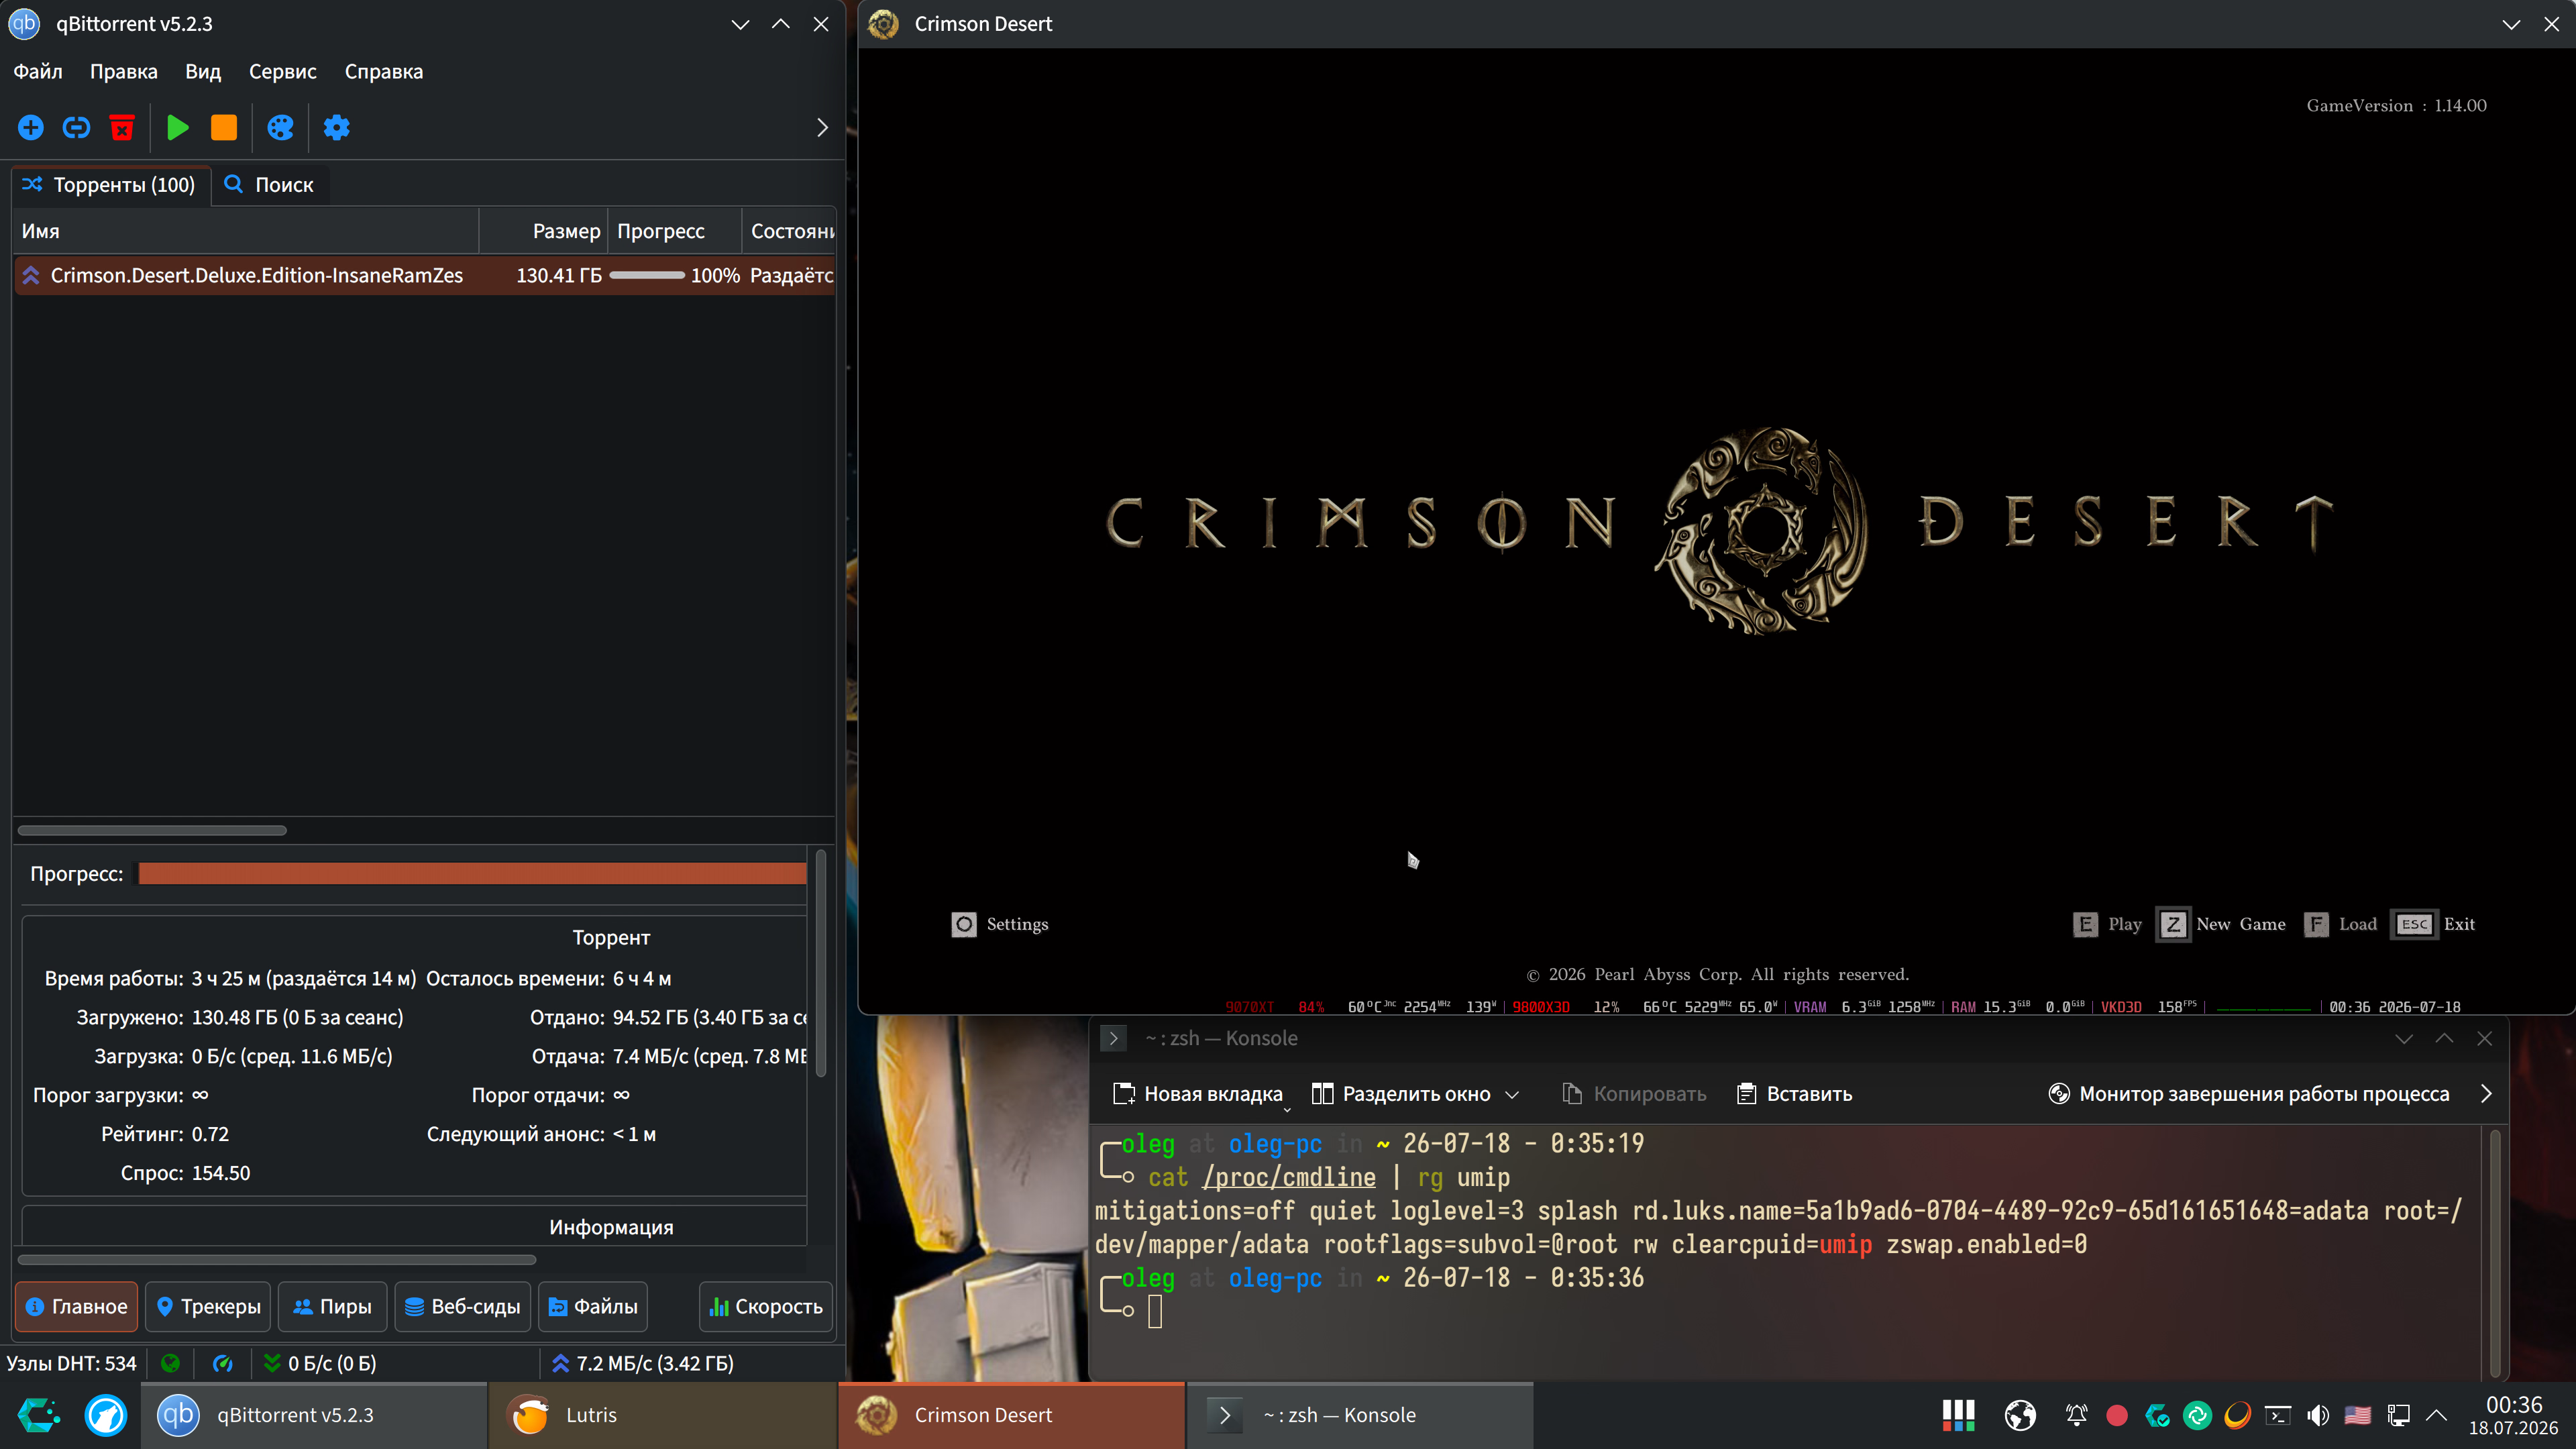Open Settings in the Crimson Desert menu

click(1000, 924)
